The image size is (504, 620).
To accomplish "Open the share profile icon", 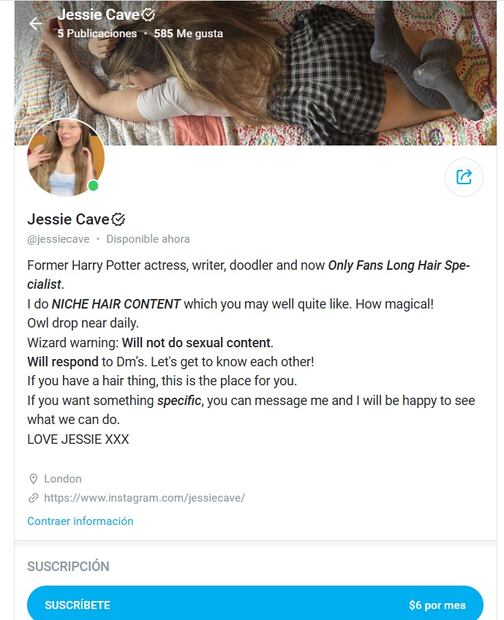I will [x=464, y=177].
